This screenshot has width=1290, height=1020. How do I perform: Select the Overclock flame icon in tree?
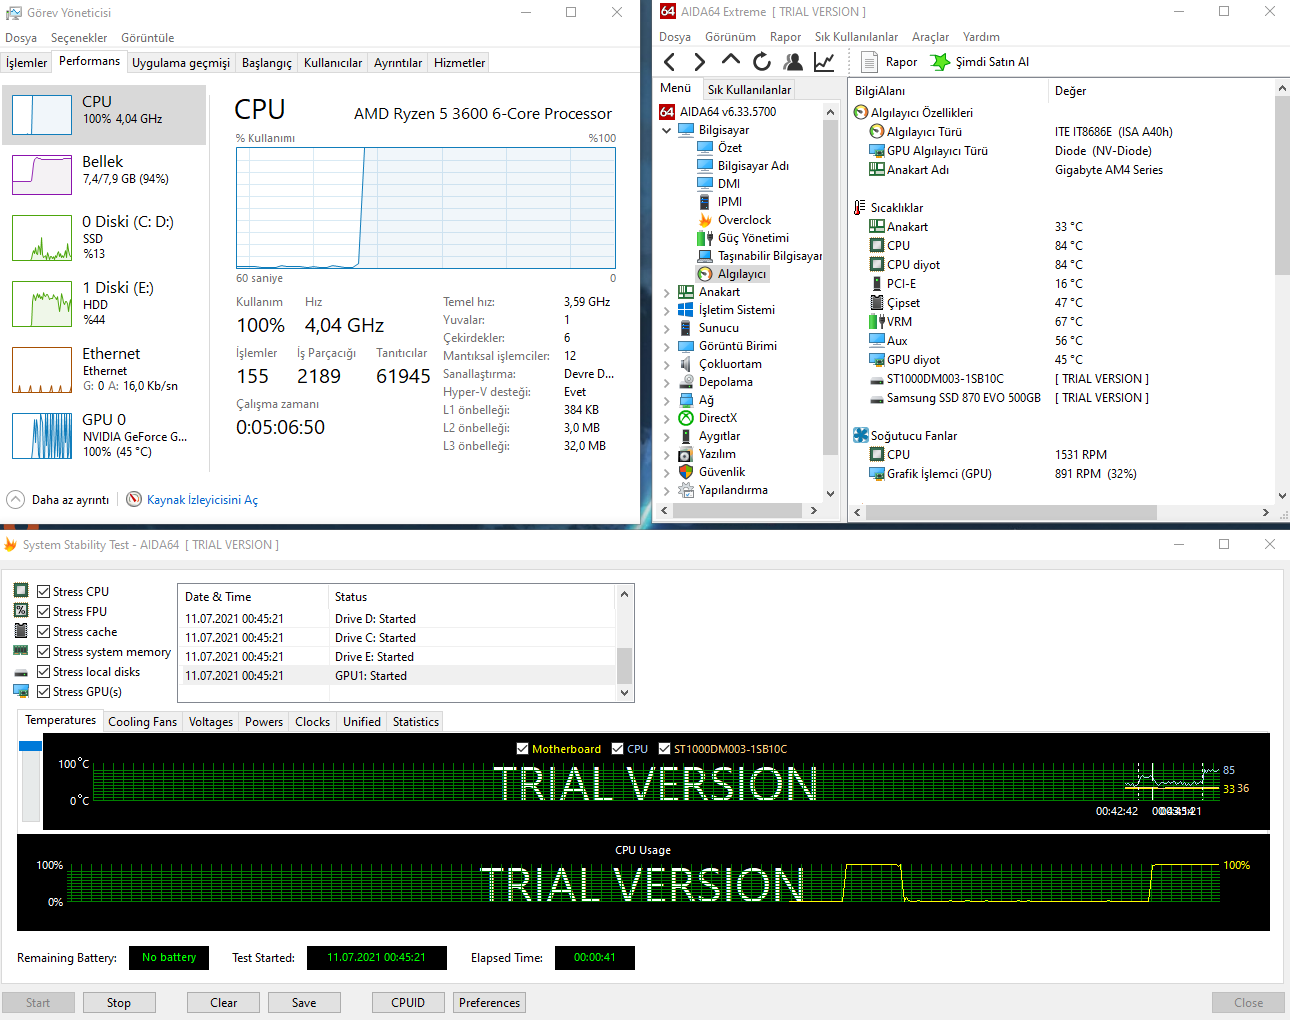pyautogui.click(x=705, y=220)
